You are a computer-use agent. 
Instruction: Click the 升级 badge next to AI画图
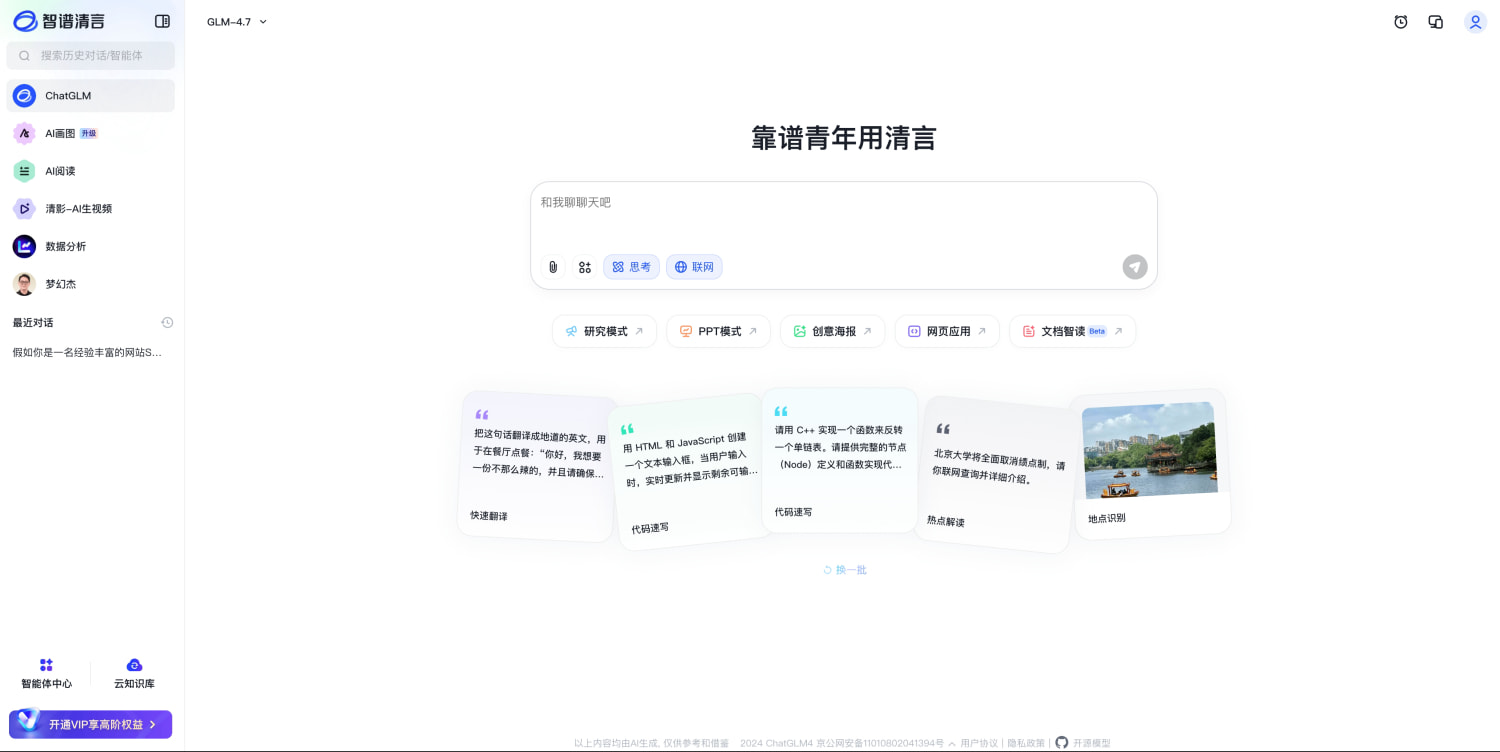pyautogui.click(x=89, y=133)
